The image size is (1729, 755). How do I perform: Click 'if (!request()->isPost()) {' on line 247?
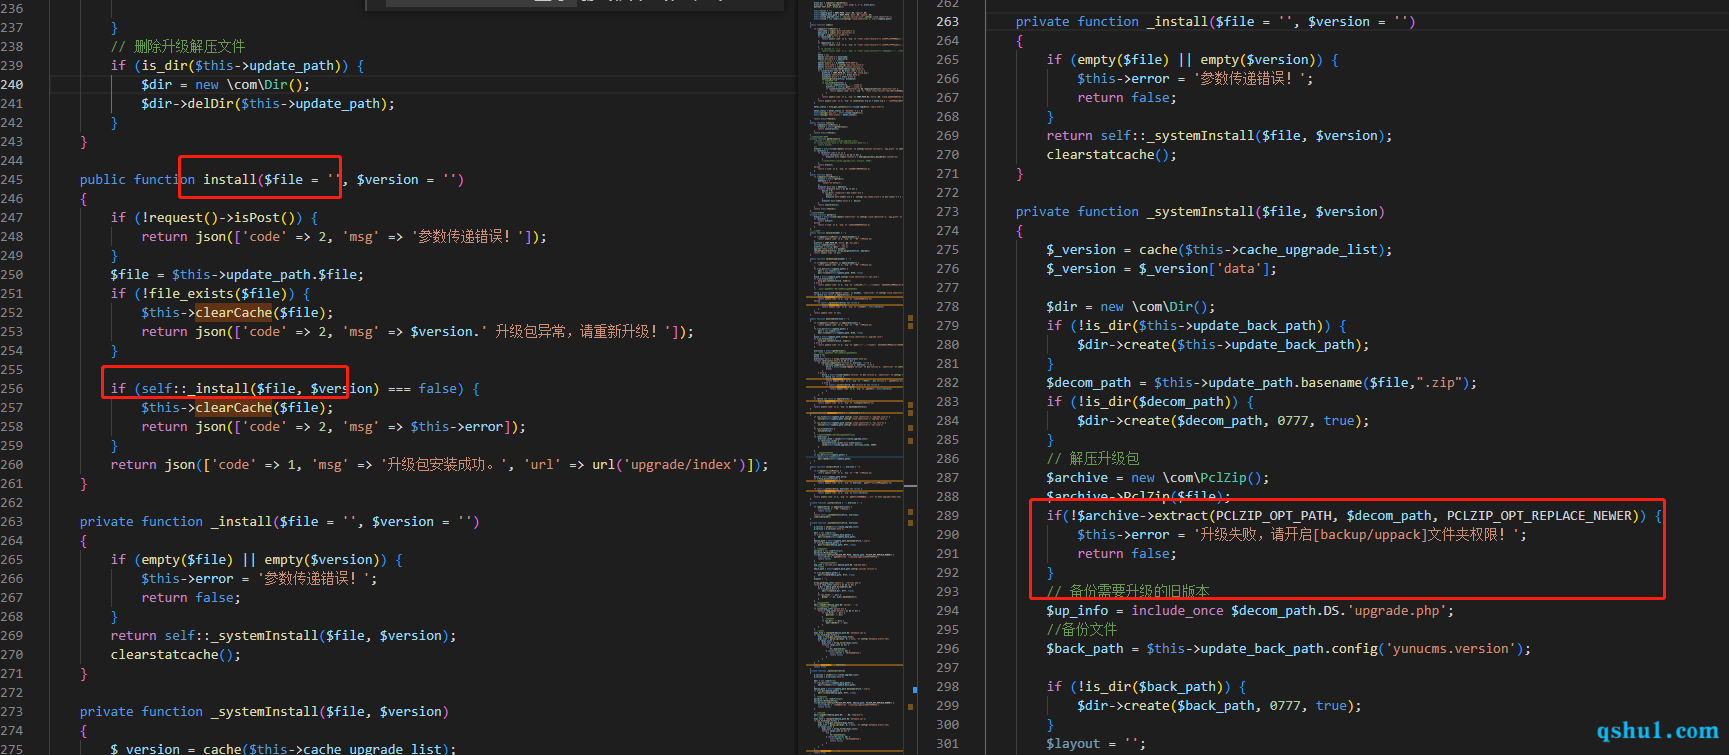pyautogui.click(x=214, y=217)
